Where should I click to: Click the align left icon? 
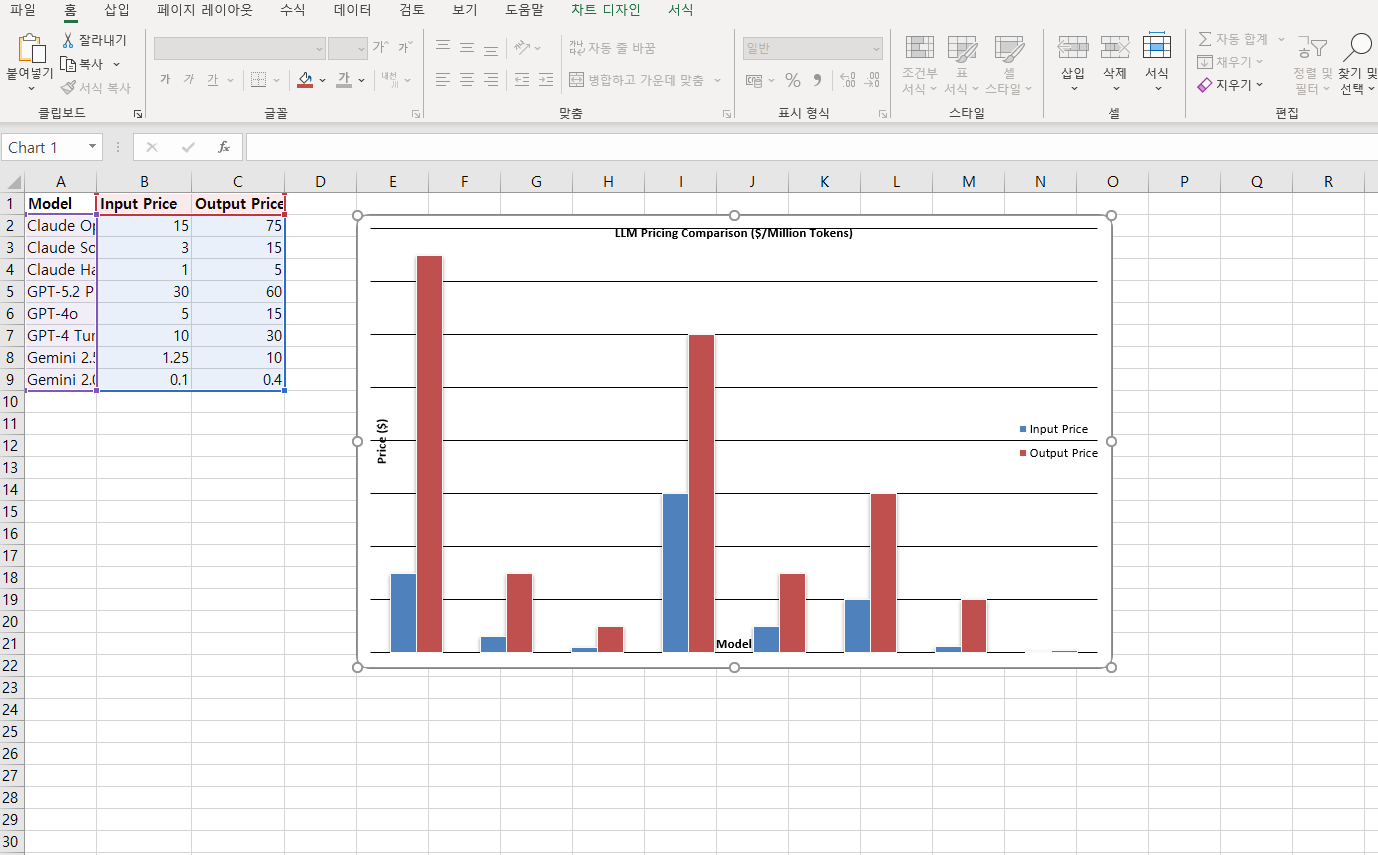(x=443, y=80)
